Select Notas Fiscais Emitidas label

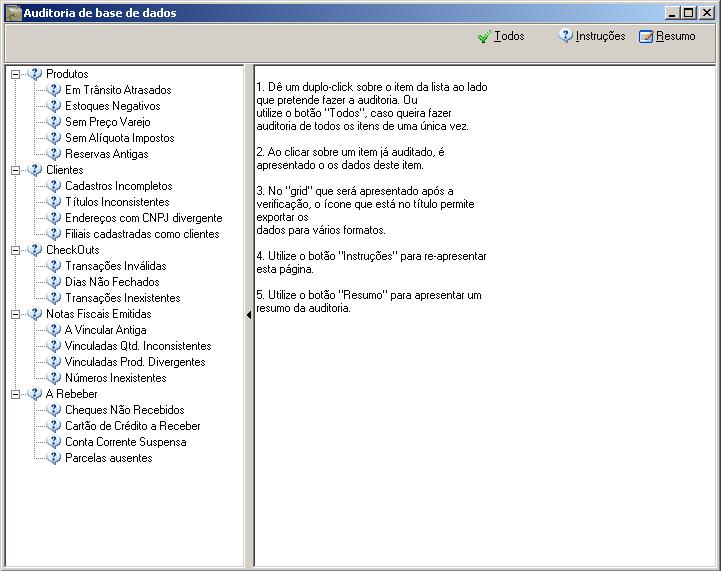(99, 314)
